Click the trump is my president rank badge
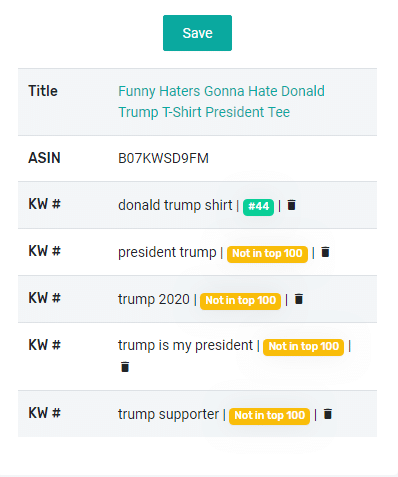This screenshot has width=398, height=477. click(303, 347)
